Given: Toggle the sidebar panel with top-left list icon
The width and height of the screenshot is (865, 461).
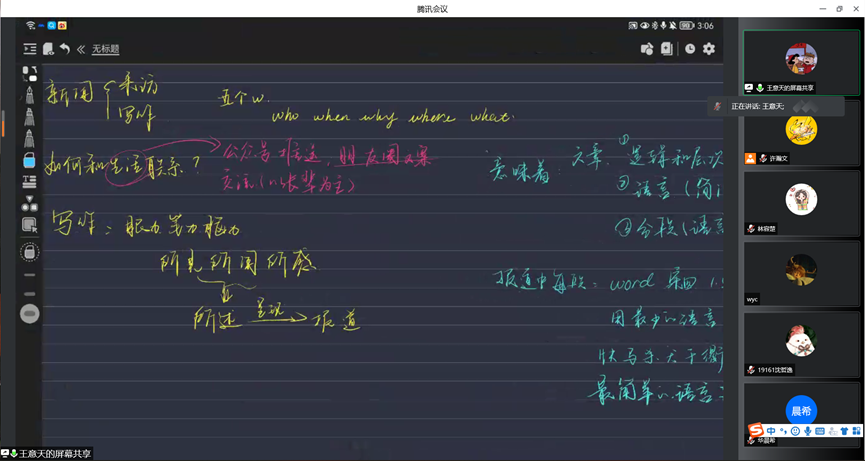Looking at the screenshot, I should point(30,48).
